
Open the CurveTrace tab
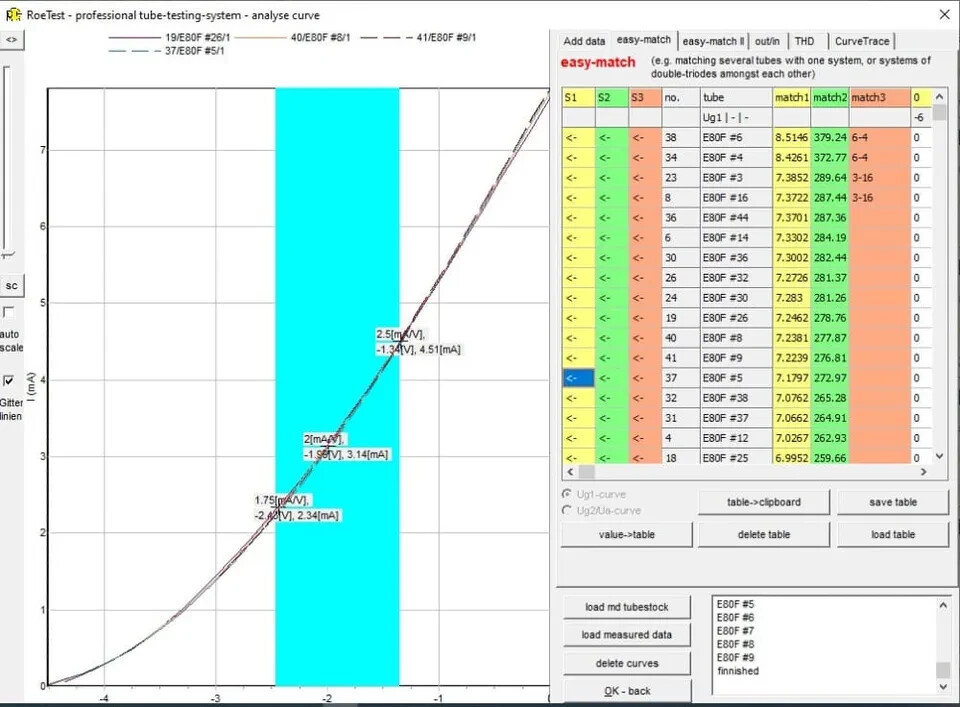(861, 41)
